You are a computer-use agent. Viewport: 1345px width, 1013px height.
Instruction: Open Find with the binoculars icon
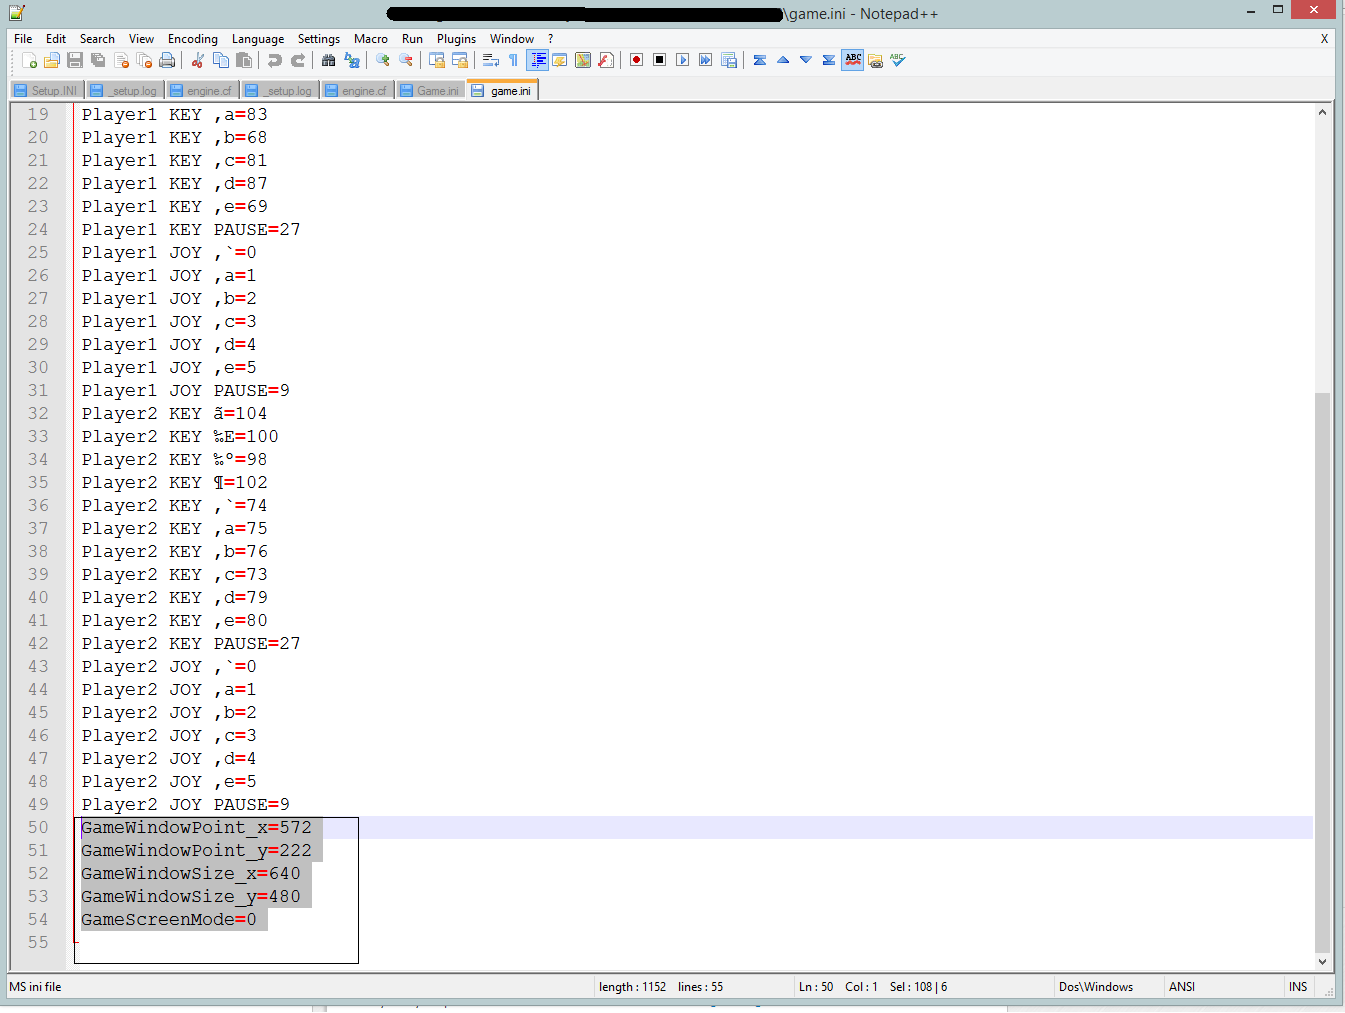pos(329,60)
